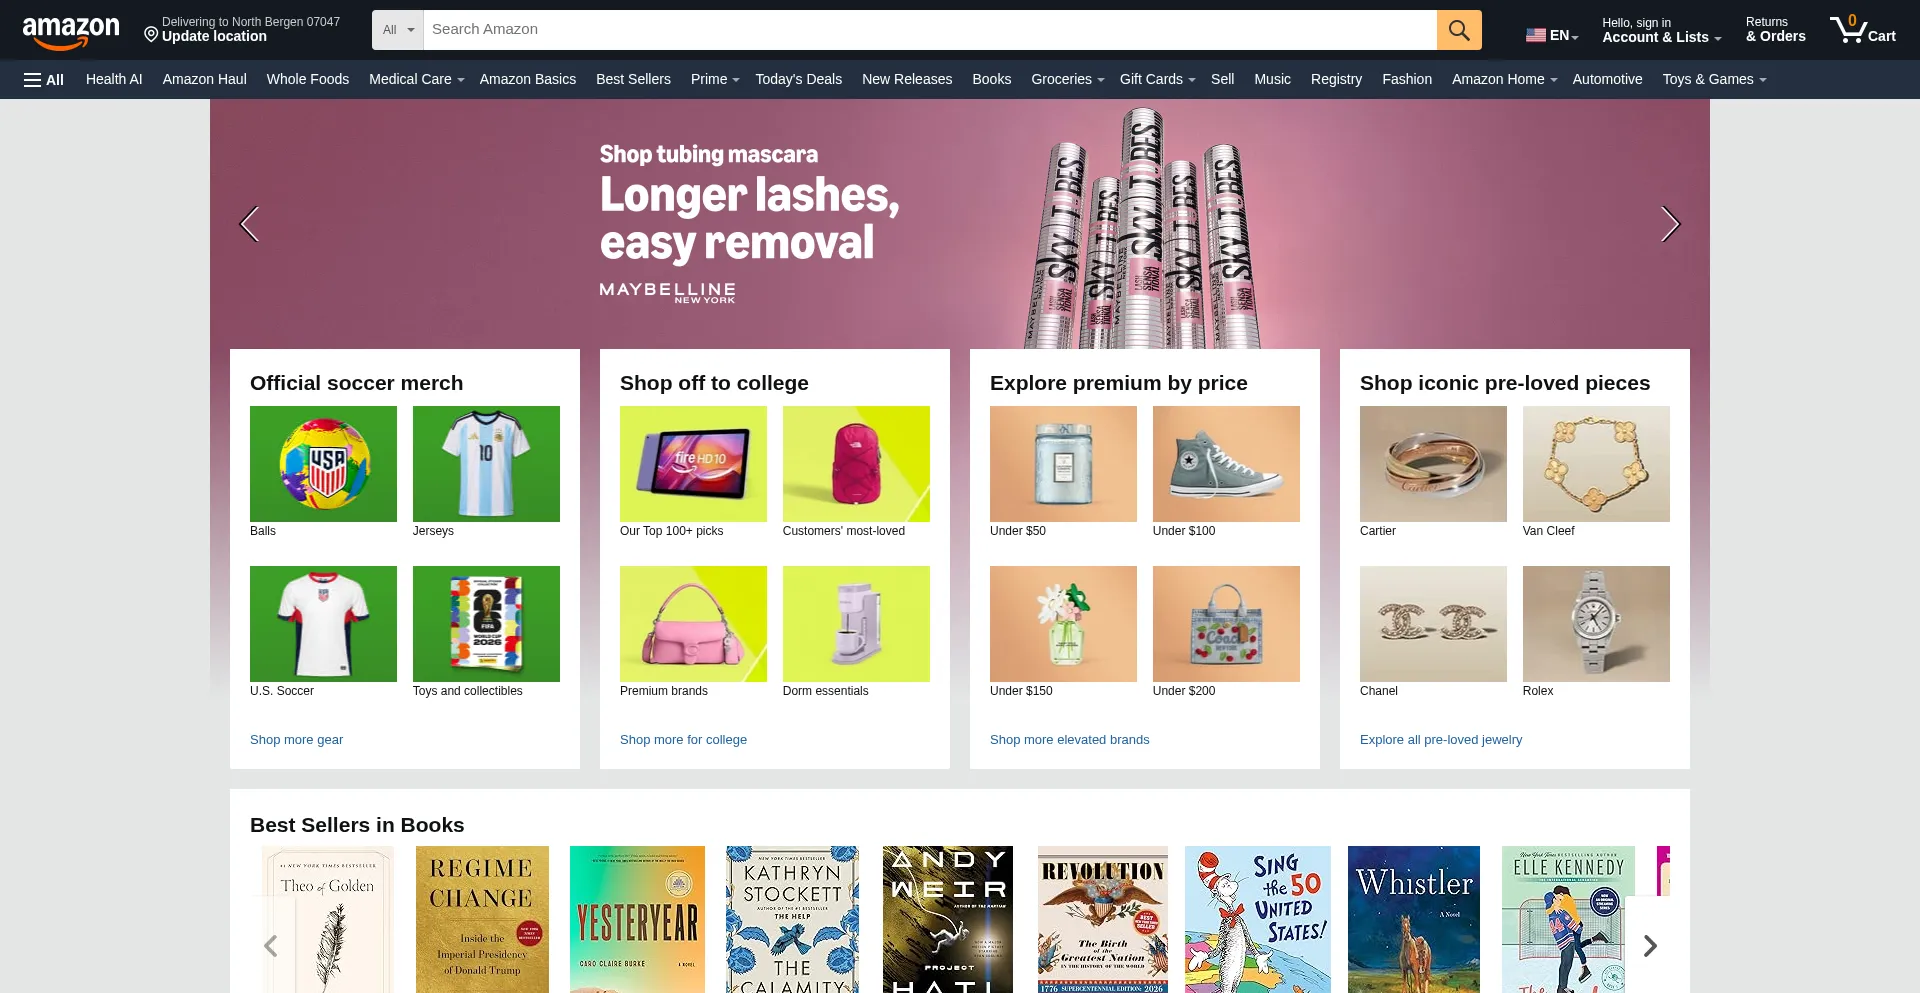
Task: Click the books carousel previous arrow
Action: [x=270, y=946]
